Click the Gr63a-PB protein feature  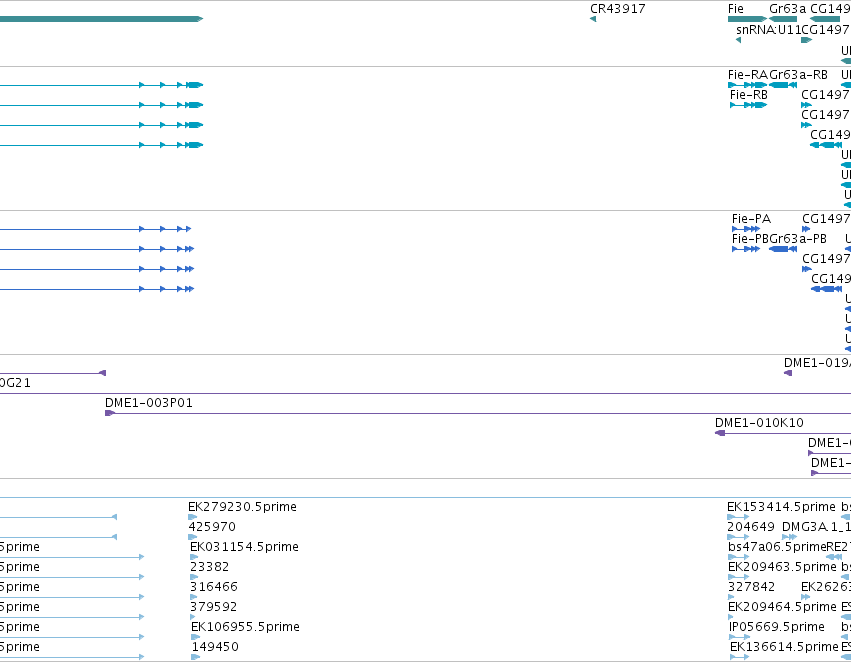pos(783,249)
